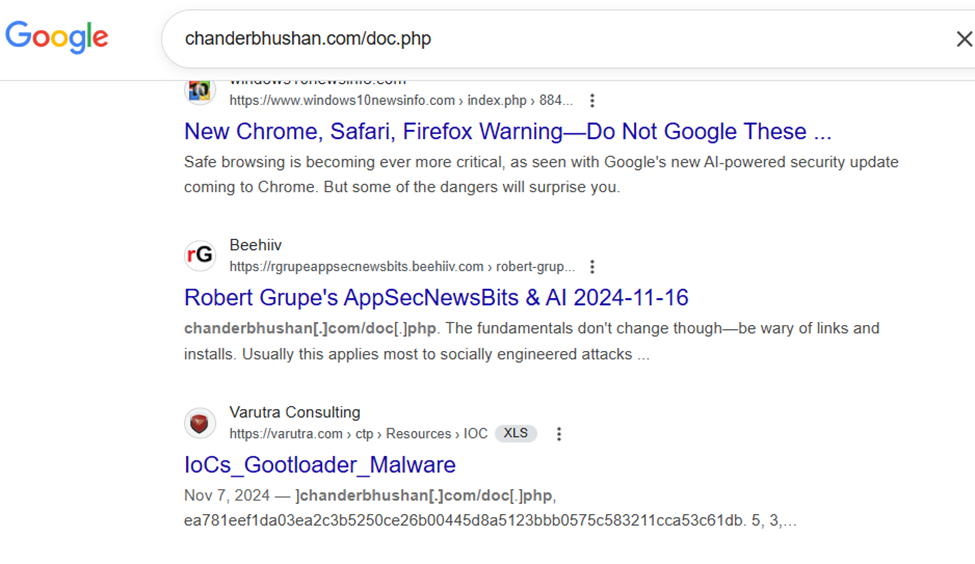Click the windows10newsinfo site favicon
The width and height of the screenshot is (975, 564).
point(200,90)
